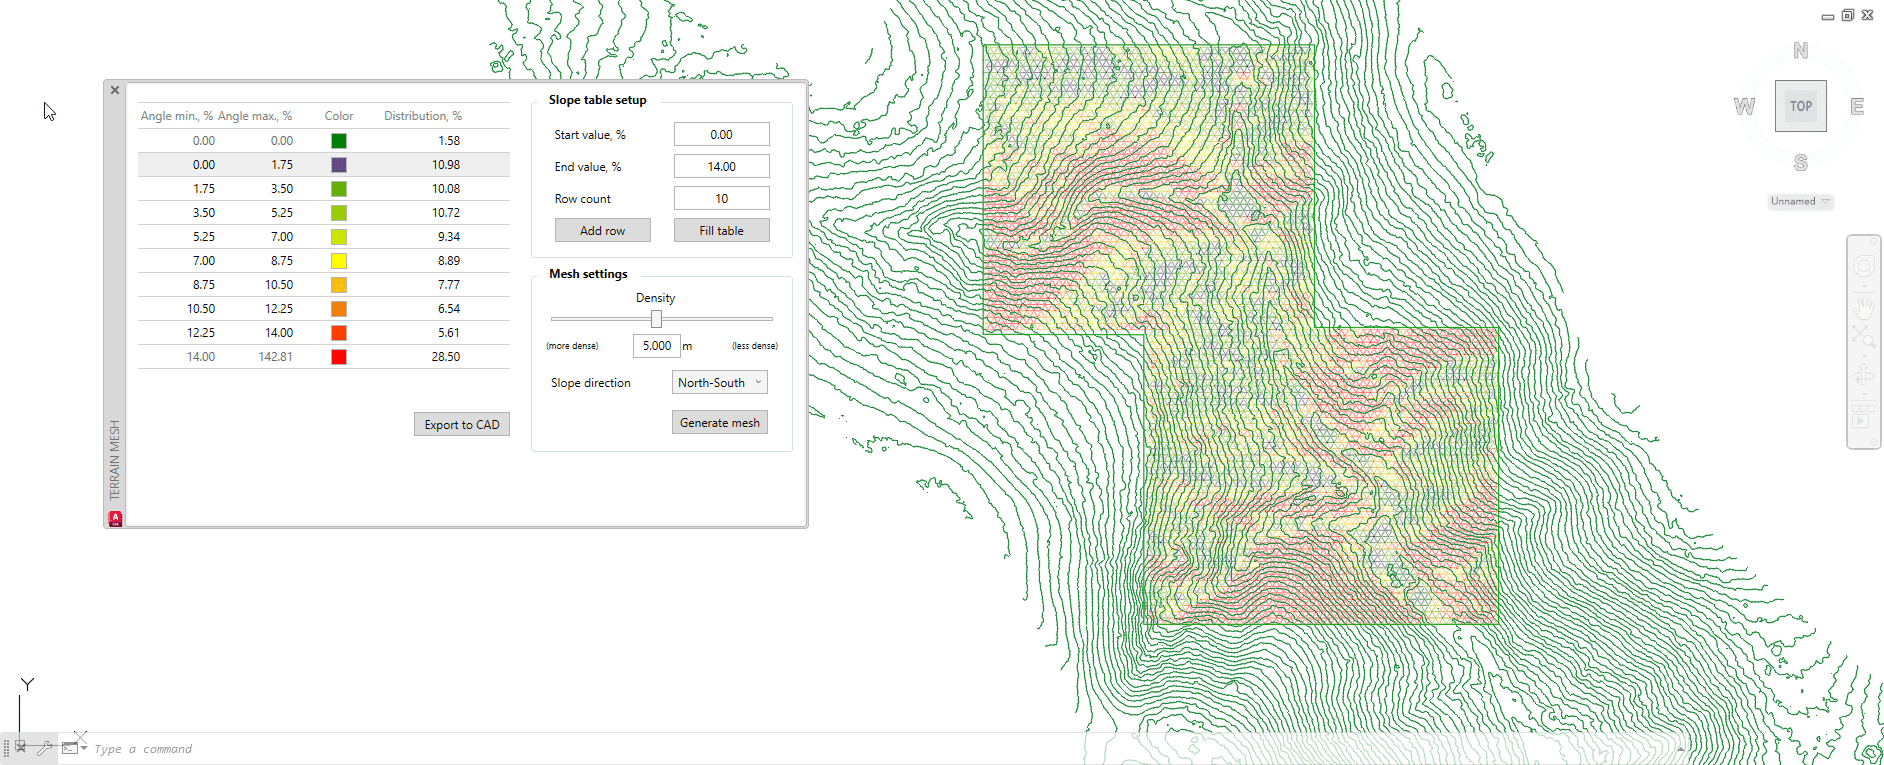Click the 'Angle min., %' column header
1884x765 pixels.
(x=176, y=116)
